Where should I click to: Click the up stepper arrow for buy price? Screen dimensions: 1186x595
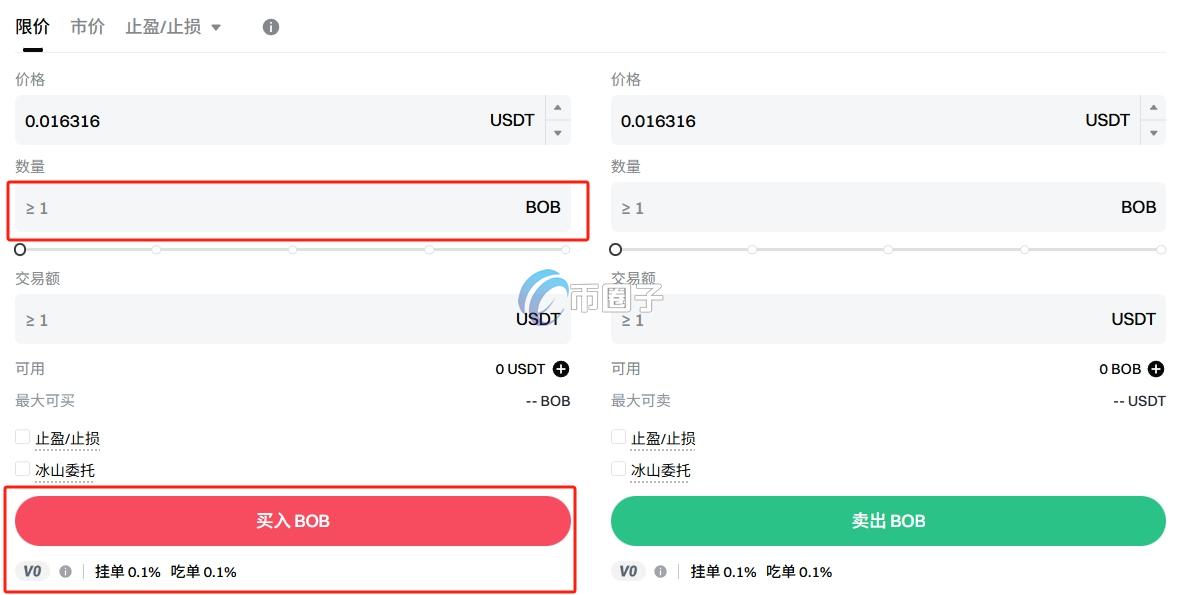557,108
